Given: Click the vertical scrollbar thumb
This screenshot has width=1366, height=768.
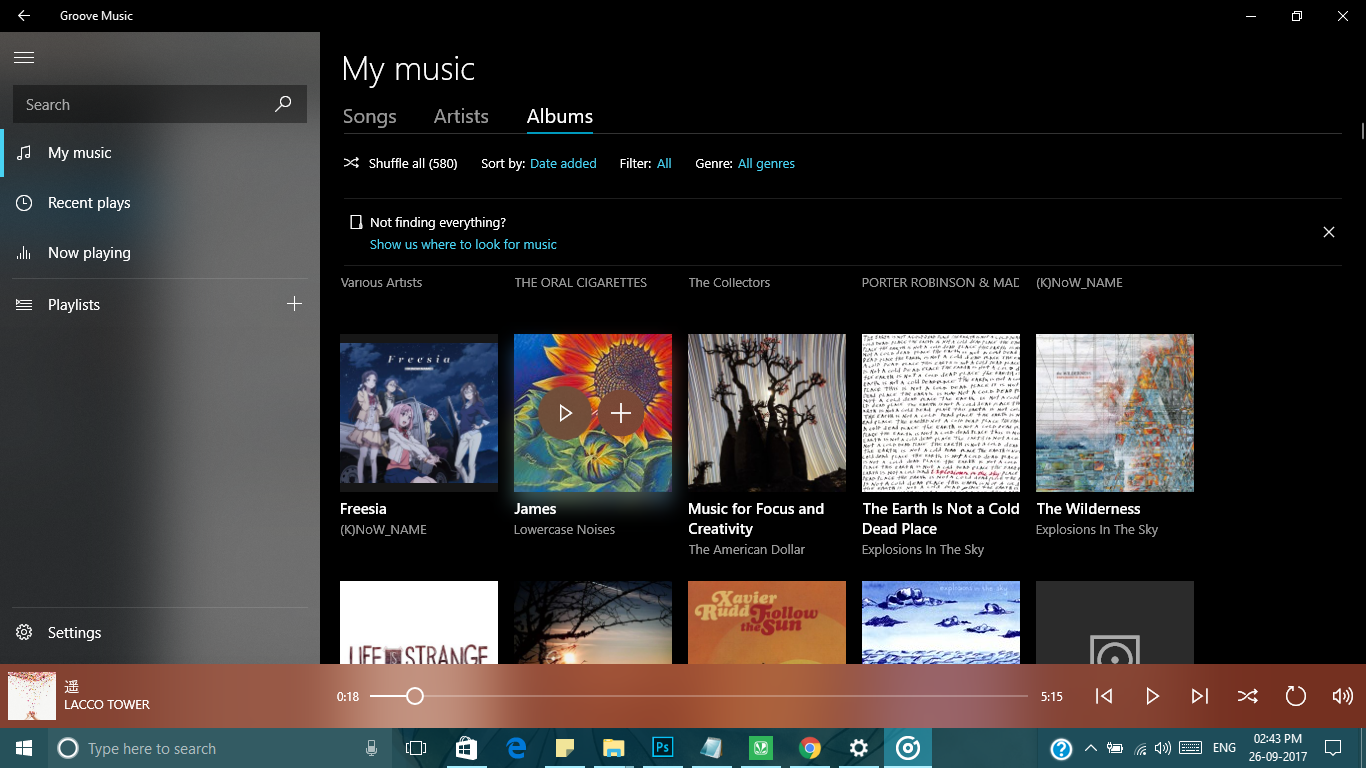Looking at the screenshot, I should coord(1362,131).
